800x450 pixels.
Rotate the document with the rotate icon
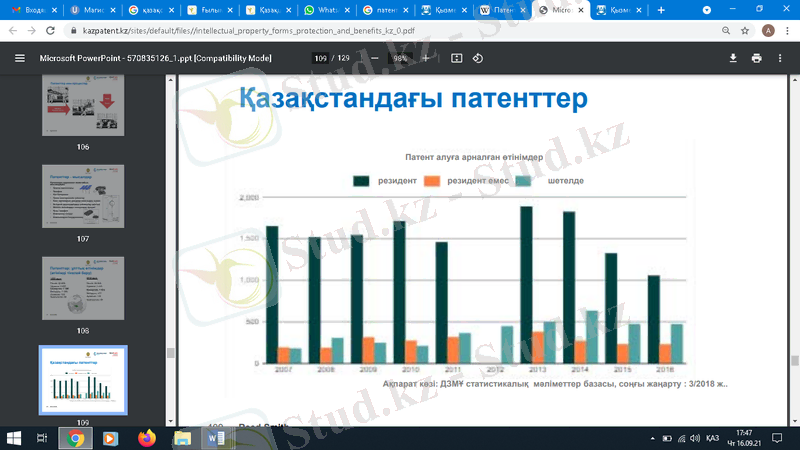[x=478, y=58]
